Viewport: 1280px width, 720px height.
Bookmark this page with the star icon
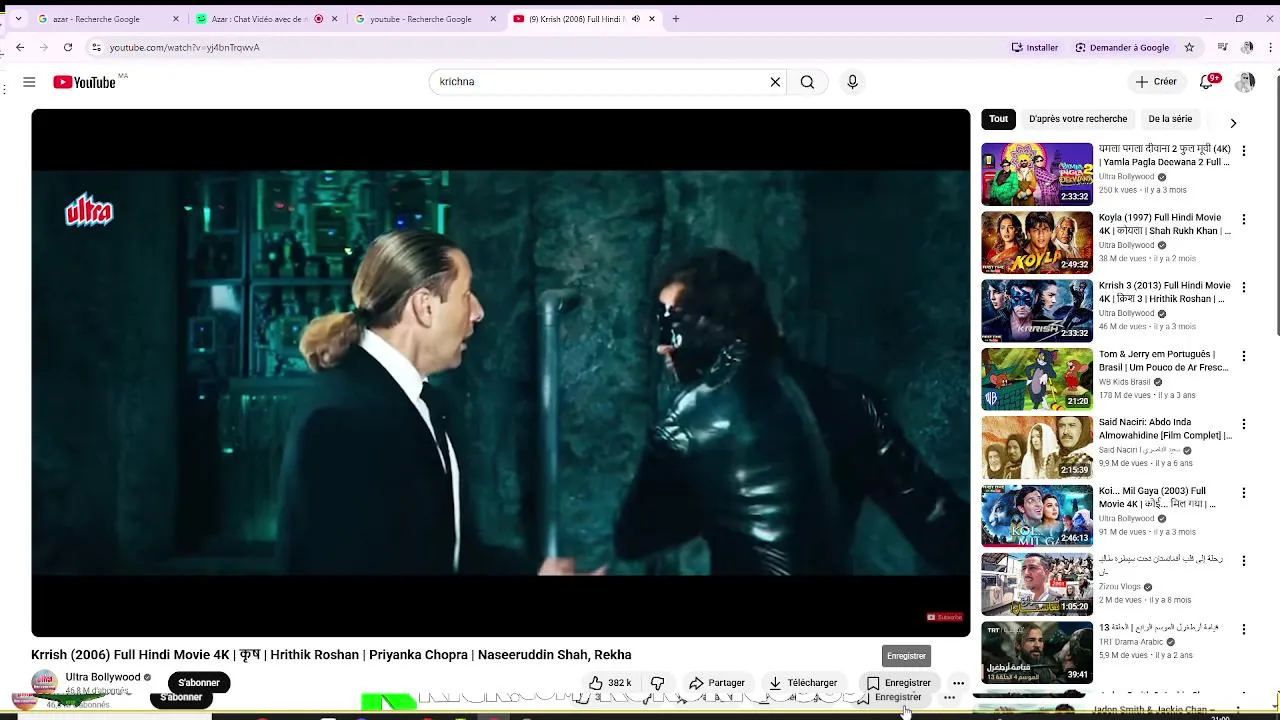[x=1189, y=47]
